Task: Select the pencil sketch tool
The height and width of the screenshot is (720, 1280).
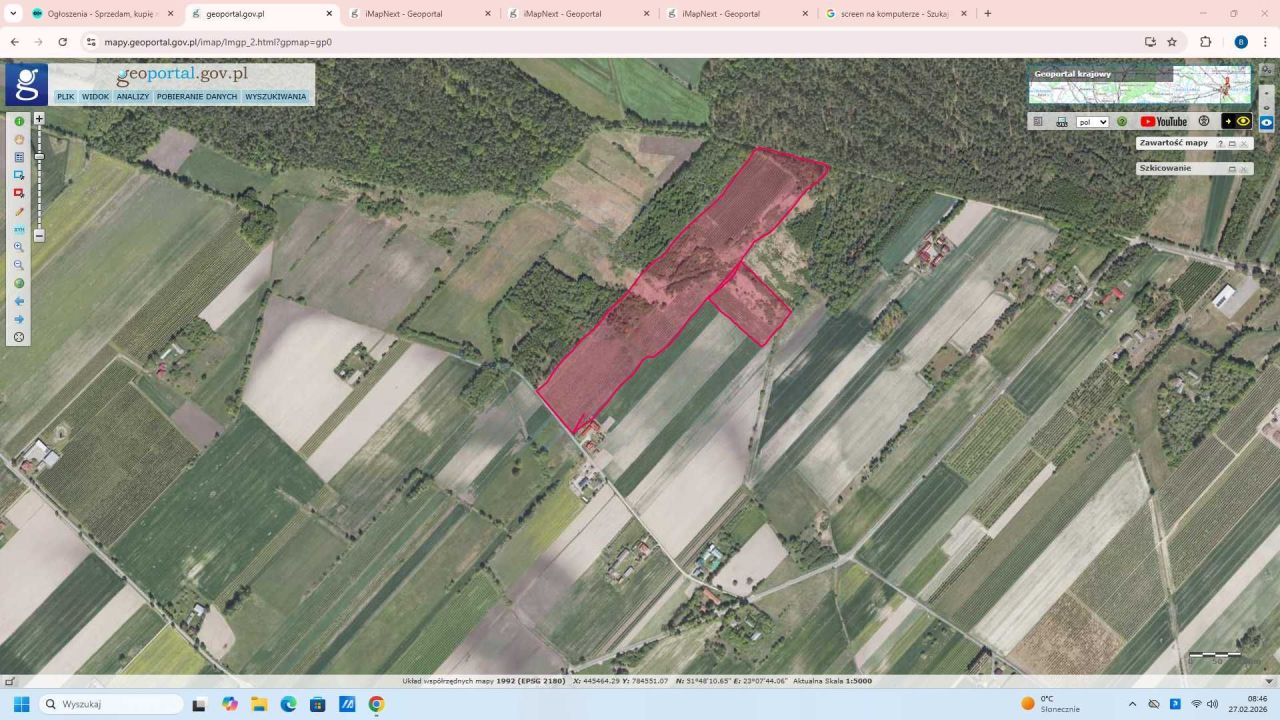Action: (x=19, y=212)
